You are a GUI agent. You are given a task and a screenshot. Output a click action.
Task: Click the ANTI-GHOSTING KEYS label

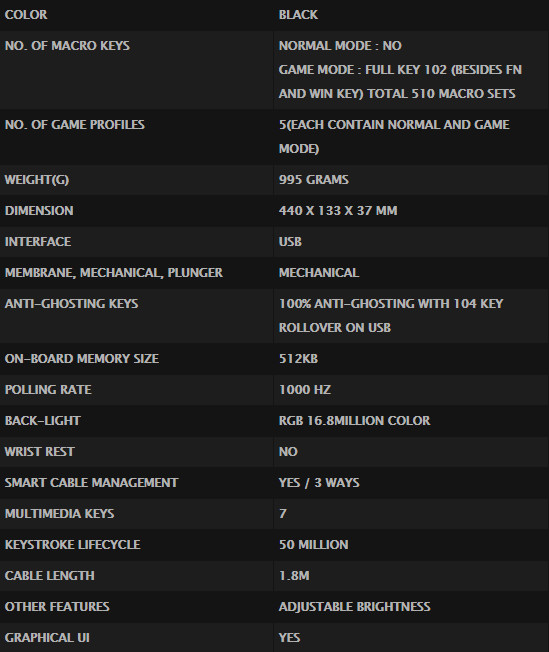point(72,304)
